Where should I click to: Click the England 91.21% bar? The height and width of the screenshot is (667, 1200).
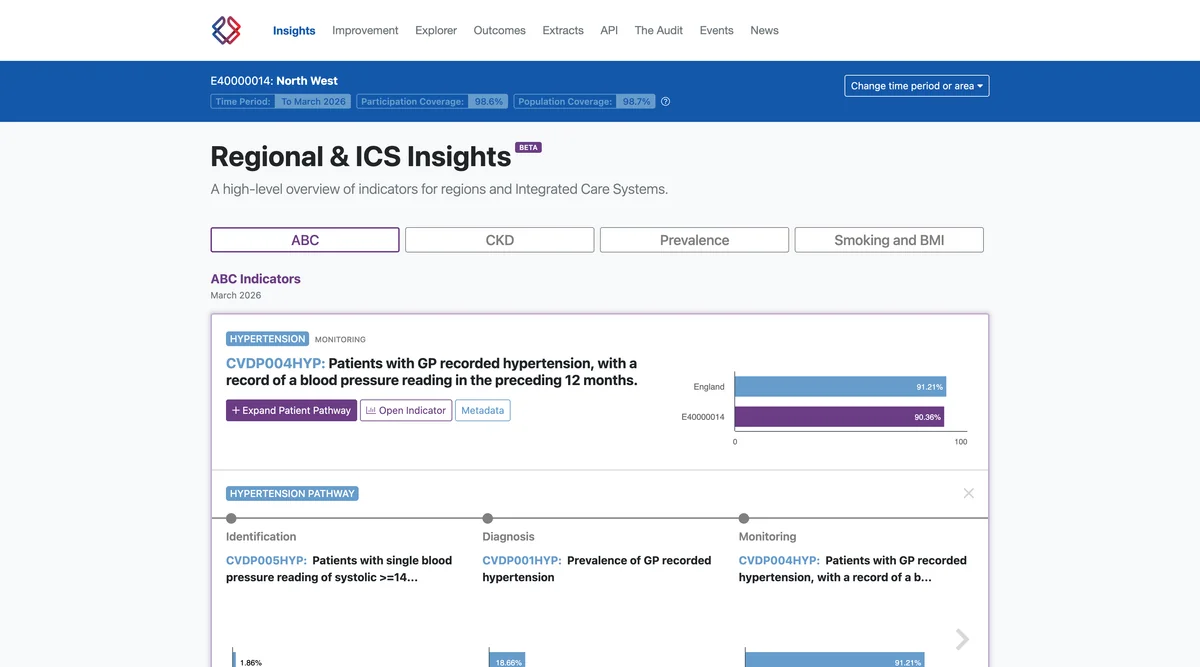click(x=840, y=387)
